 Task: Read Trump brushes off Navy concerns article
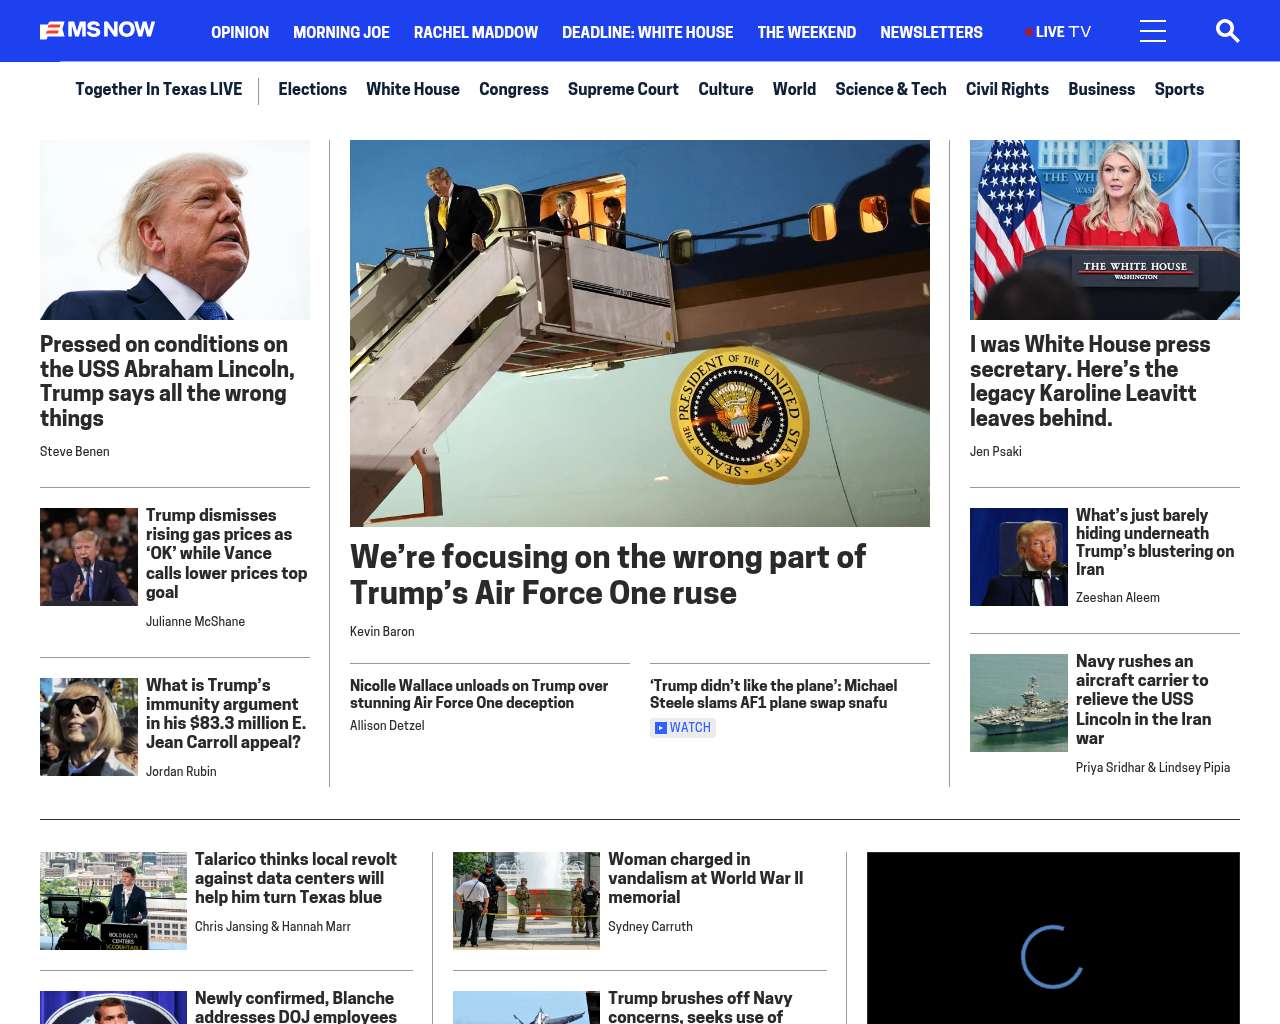coord(700,1007)
